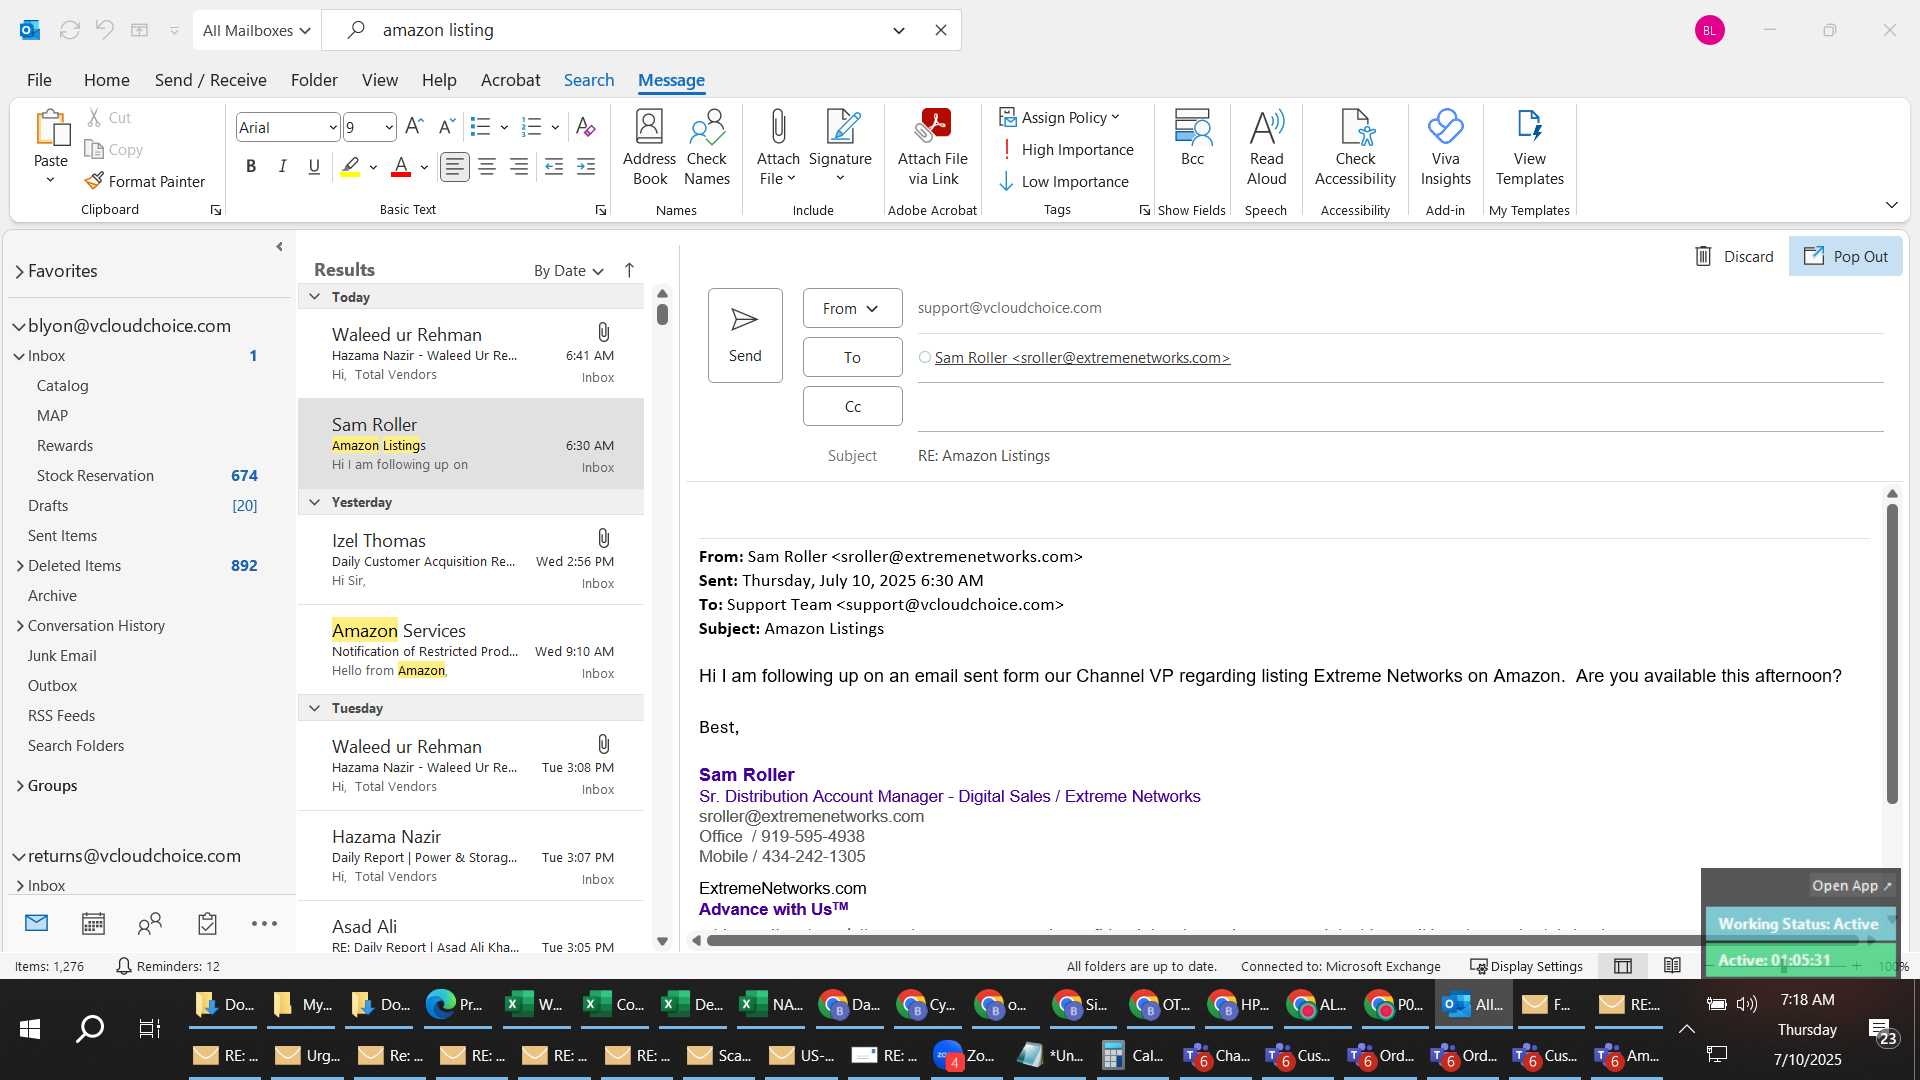Open the File menu
1920x1080 pixels.
(x=39, y=80)
